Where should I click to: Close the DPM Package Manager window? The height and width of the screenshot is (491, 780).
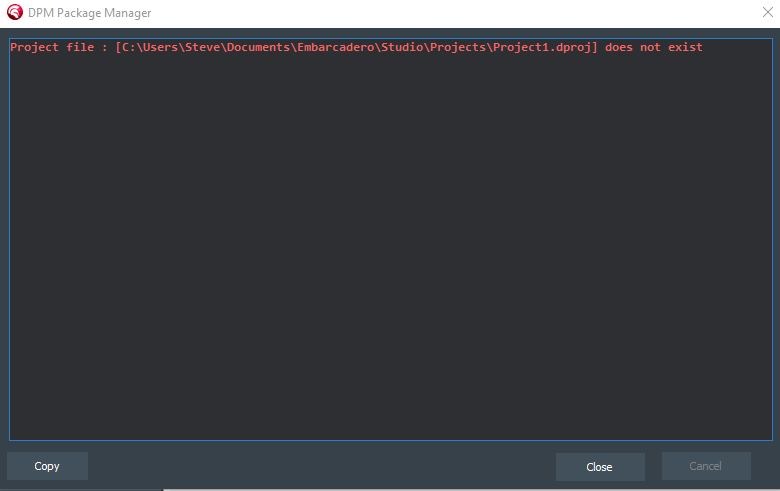click(768, 12)
